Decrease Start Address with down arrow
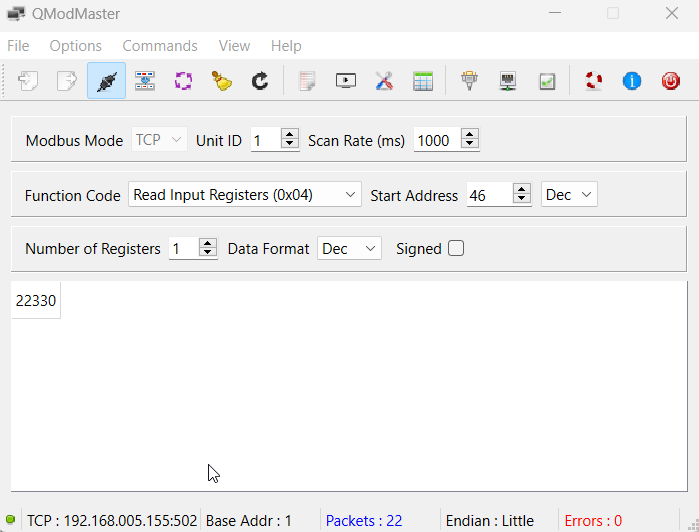Screen dimensions: 699x532 (522, 198)
